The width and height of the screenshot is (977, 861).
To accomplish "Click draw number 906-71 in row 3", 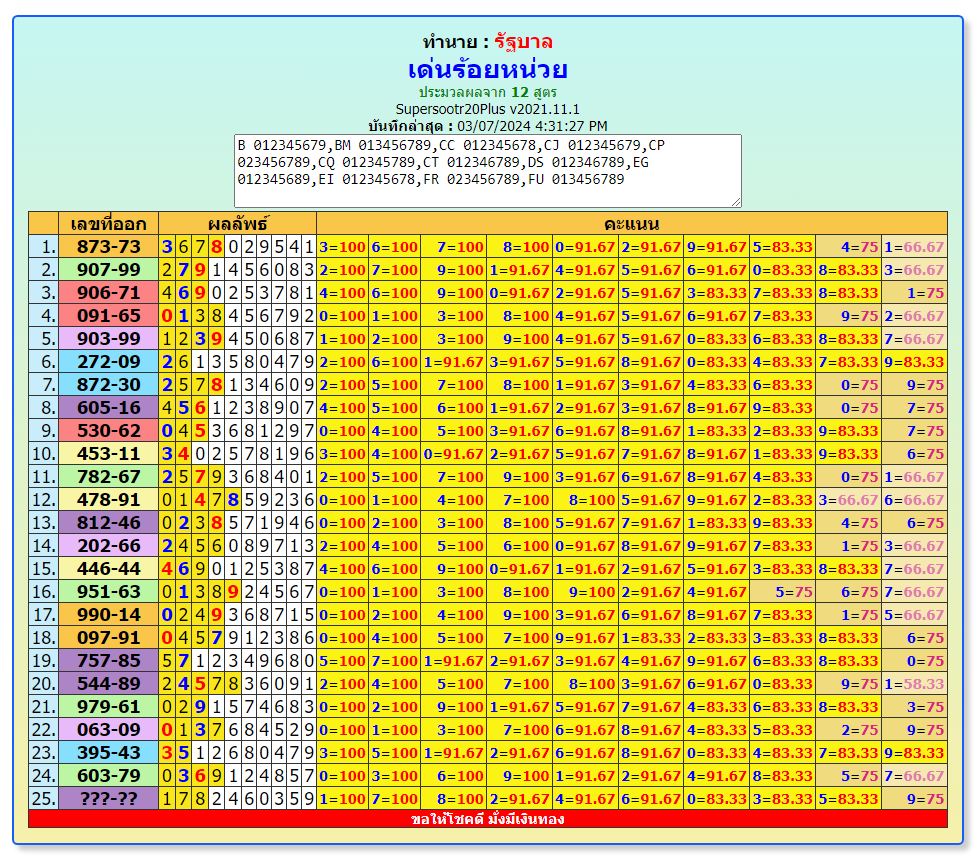I will pos(108,293).
